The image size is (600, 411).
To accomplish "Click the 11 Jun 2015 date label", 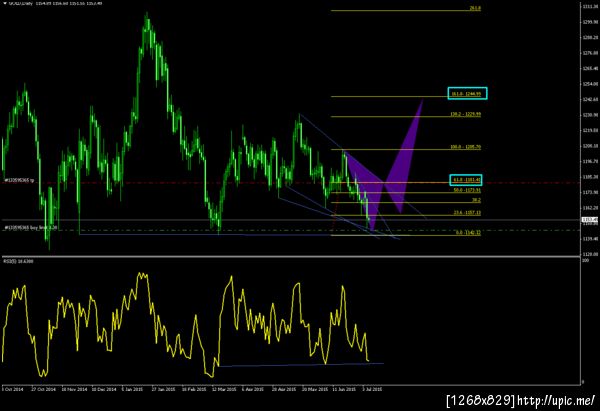I will [344, 389].
